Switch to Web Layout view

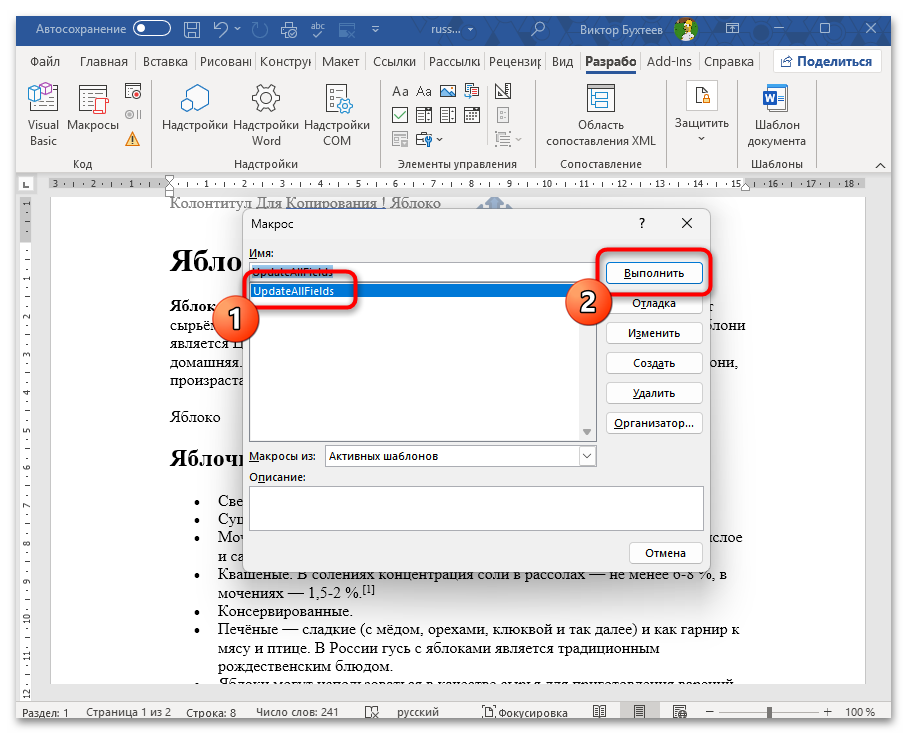coord(680,712)
